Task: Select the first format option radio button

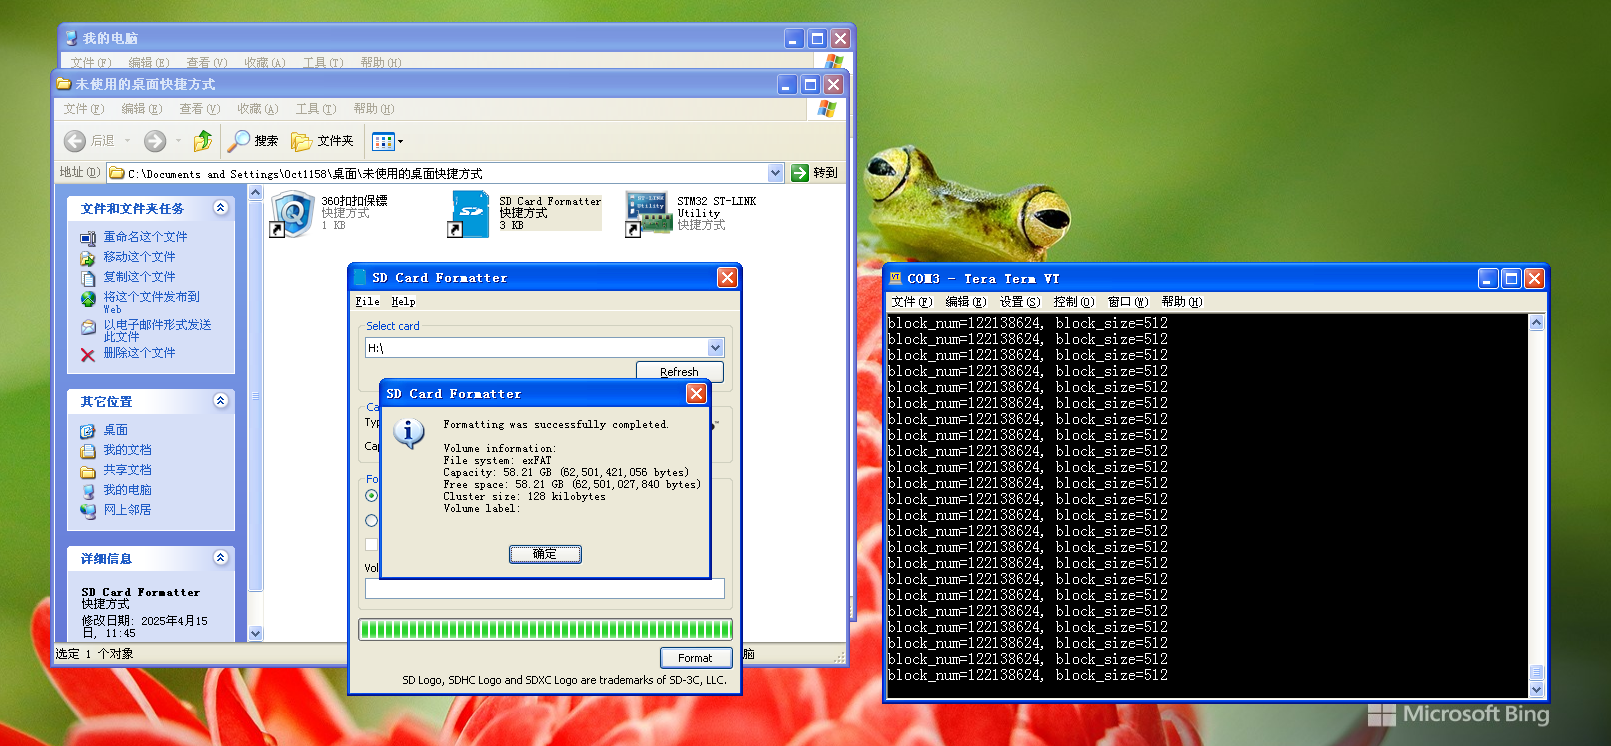Action: coord(372,496)
